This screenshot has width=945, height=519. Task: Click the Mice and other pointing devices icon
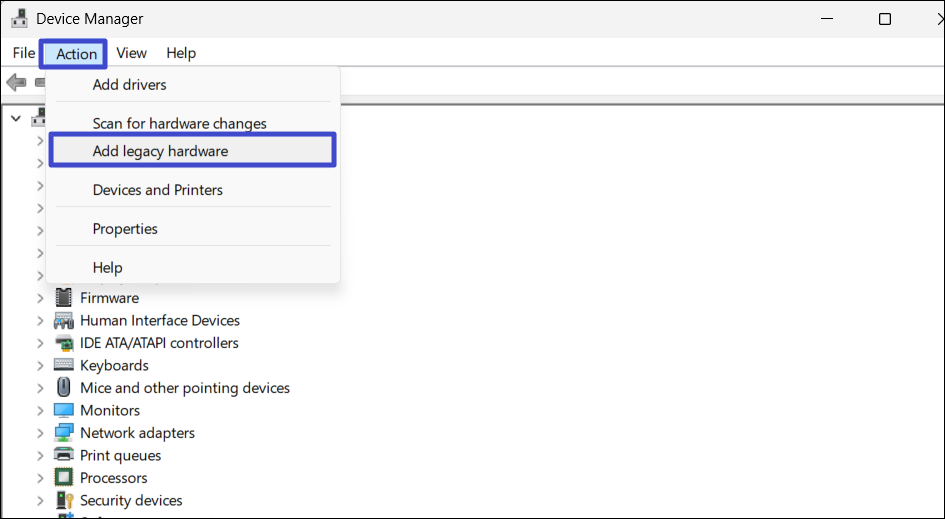coord(64,388)
